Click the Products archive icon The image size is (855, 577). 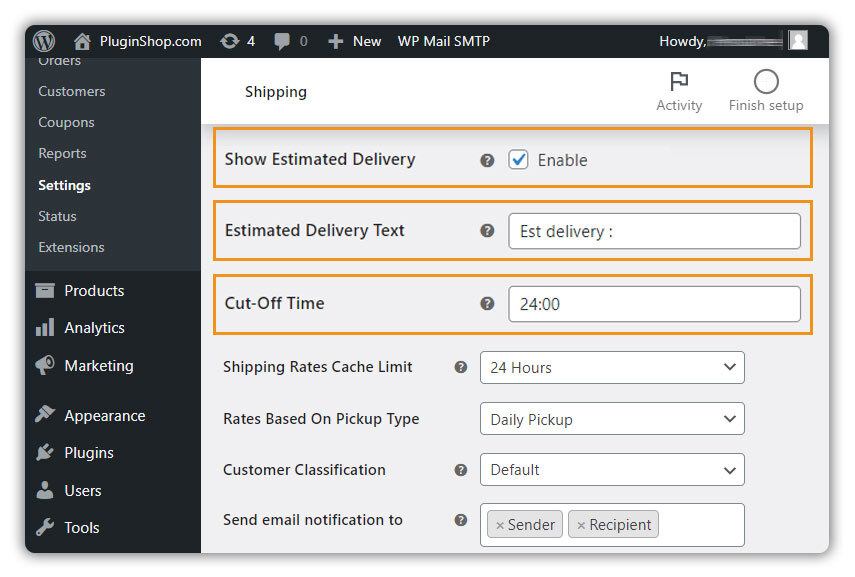(x=45, y=291)
